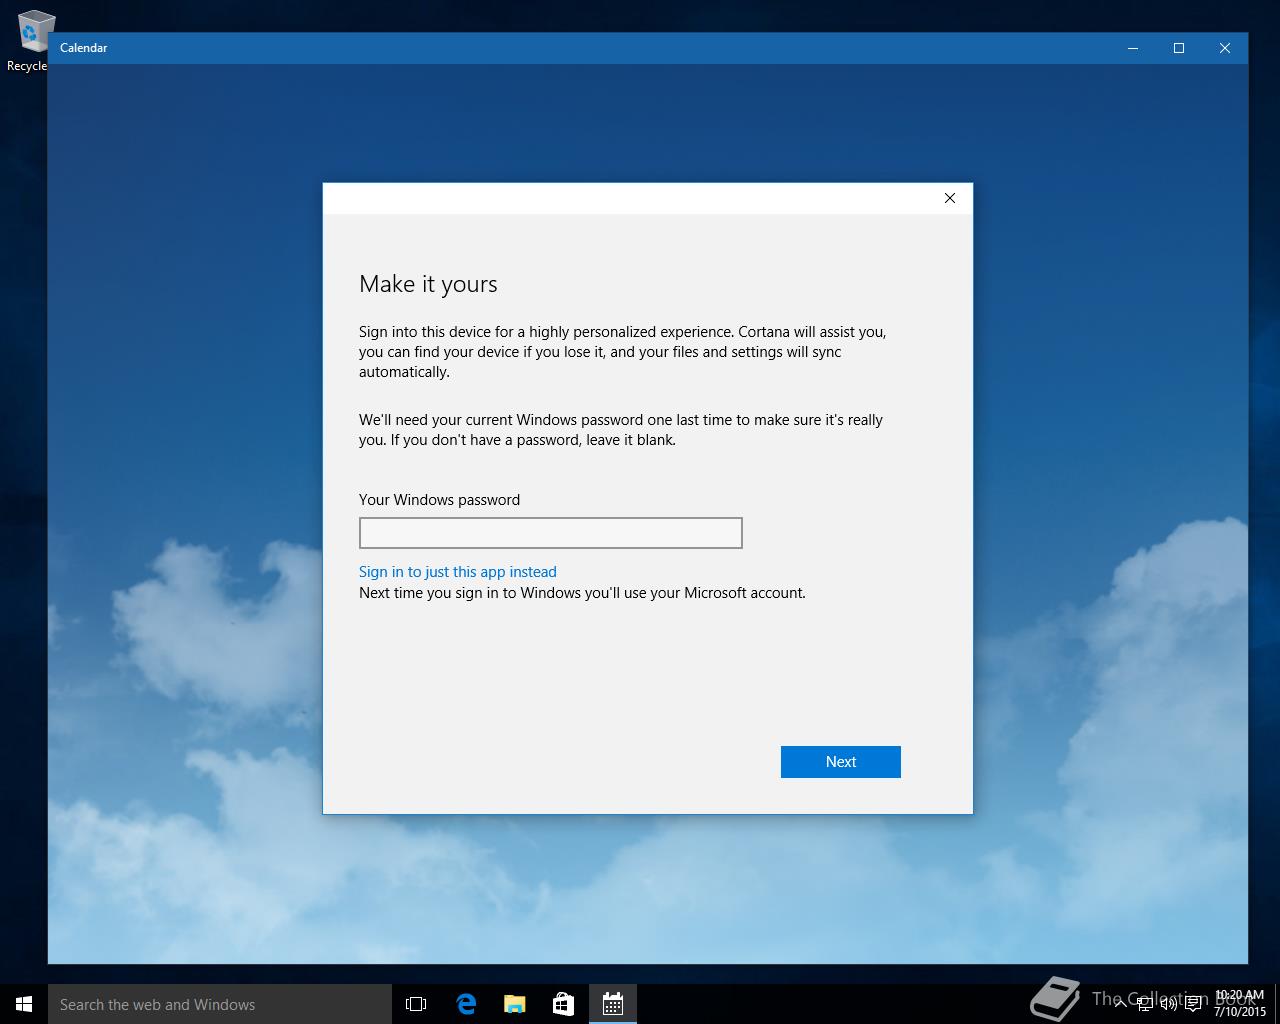The width and height of the screenshot is (1280, 1024).
Task: Click the Next button
Action: [x=840, y=762]
